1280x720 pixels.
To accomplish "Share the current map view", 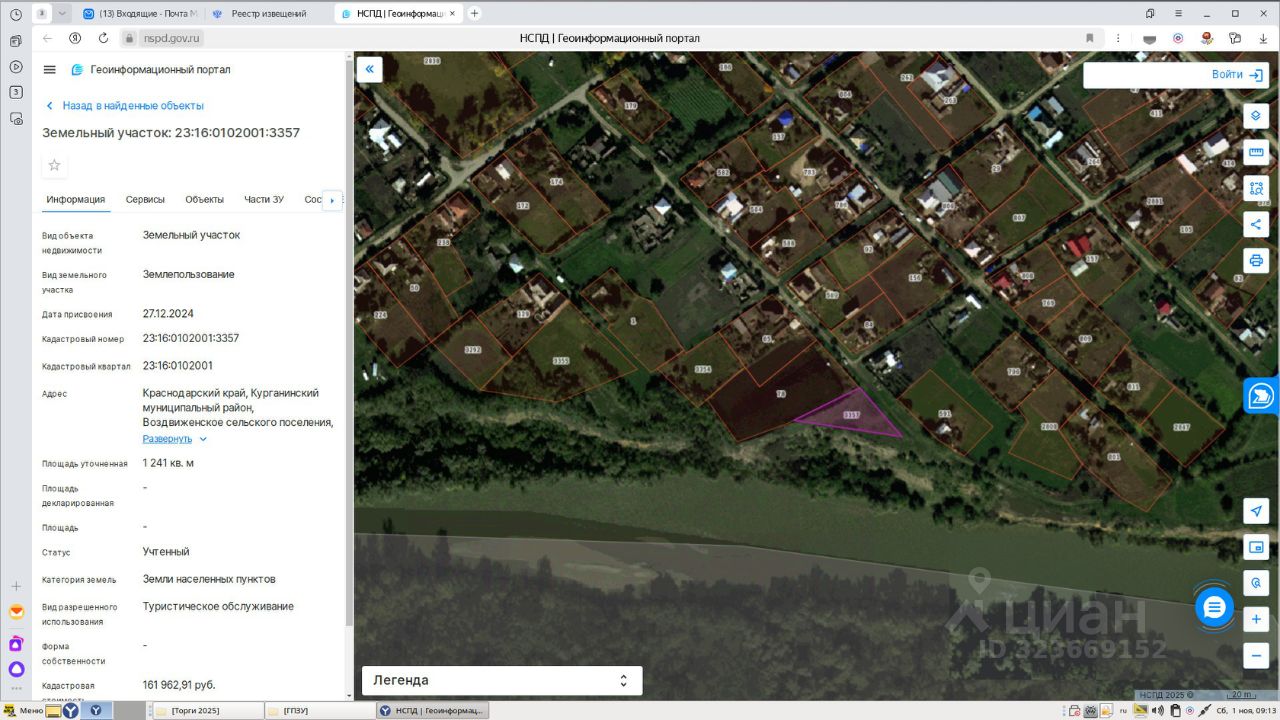I will tap(1256, 224).
